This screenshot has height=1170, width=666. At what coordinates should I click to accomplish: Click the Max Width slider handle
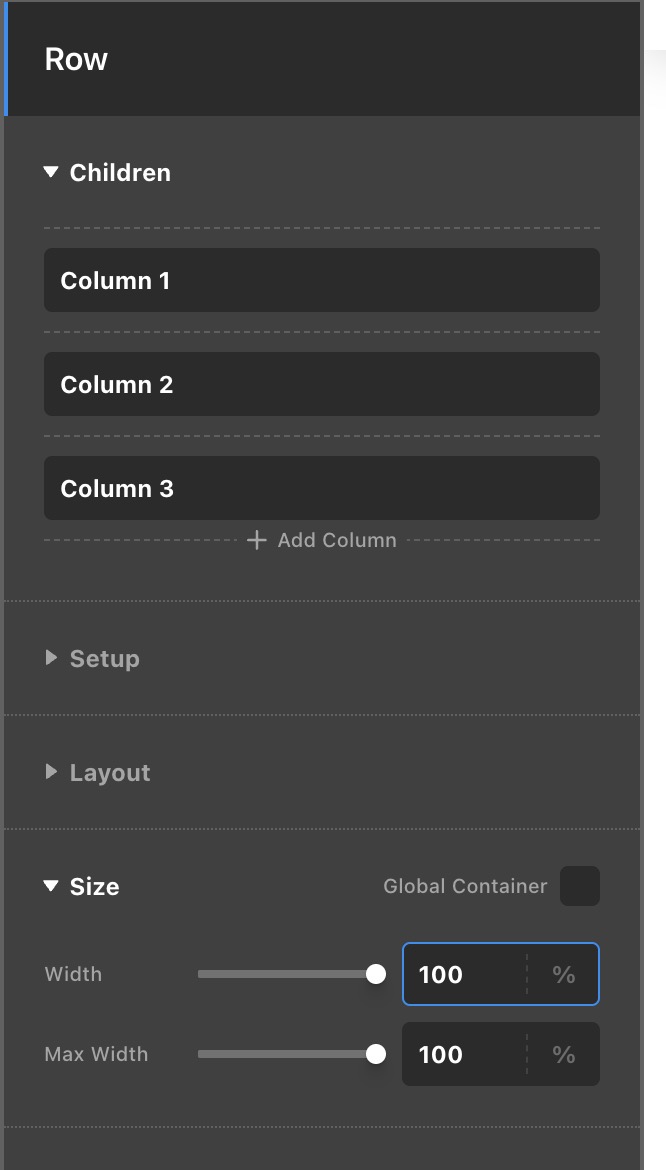[376, 1054]
